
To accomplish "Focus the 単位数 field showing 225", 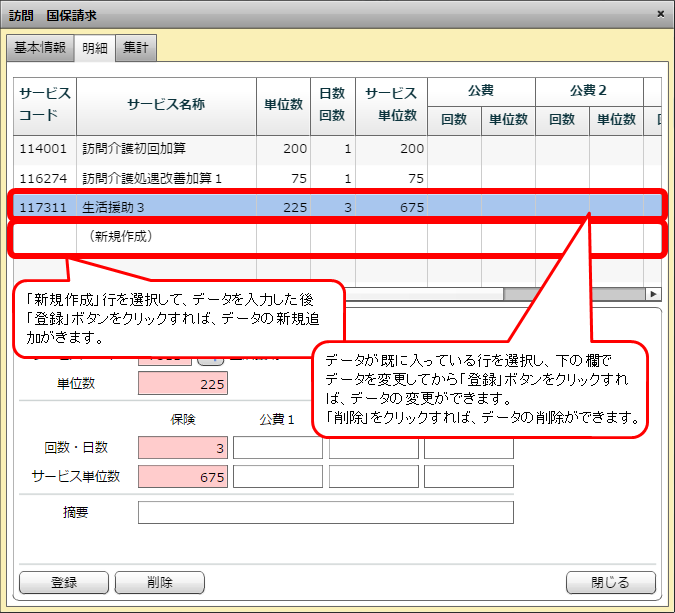I will [x=183, y=384].
